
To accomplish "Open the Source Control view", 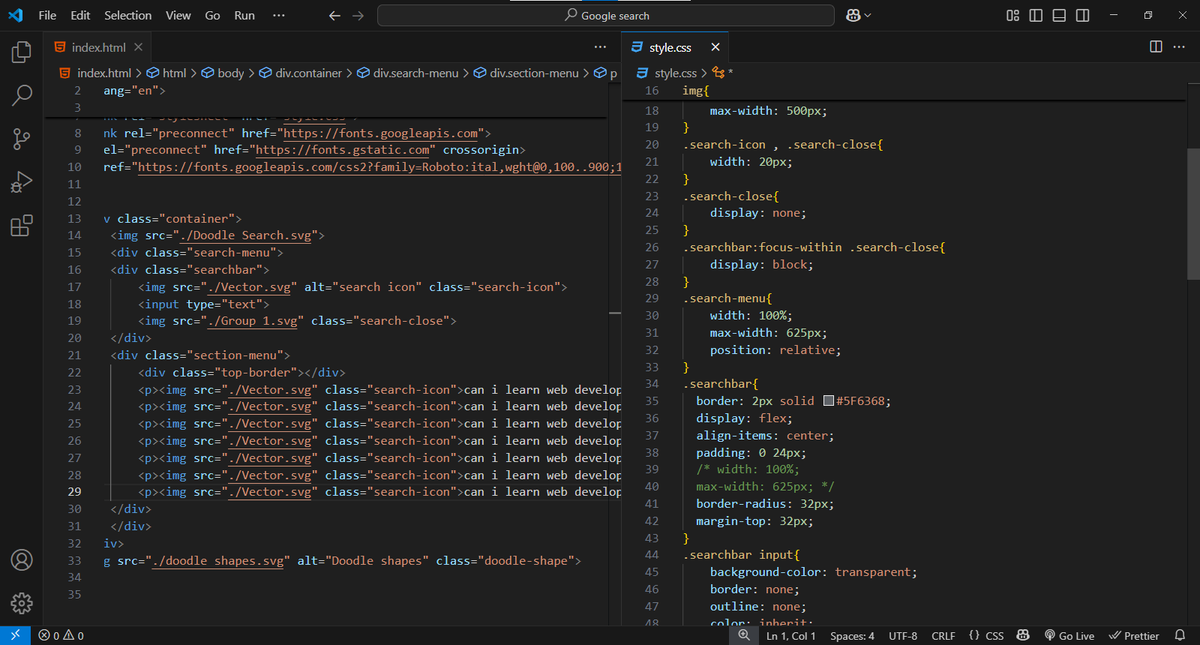I will [x=22, y=139].
